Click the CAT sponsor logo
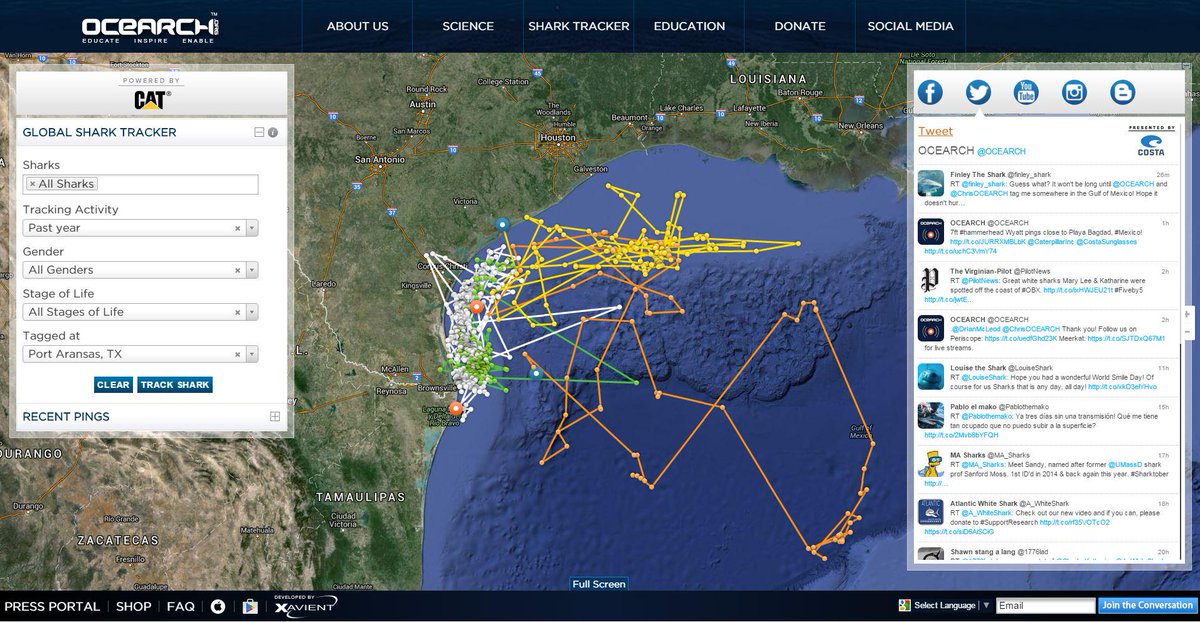Screen dimensions: 1200x622 pyautogui.click(x=152, y=99)
